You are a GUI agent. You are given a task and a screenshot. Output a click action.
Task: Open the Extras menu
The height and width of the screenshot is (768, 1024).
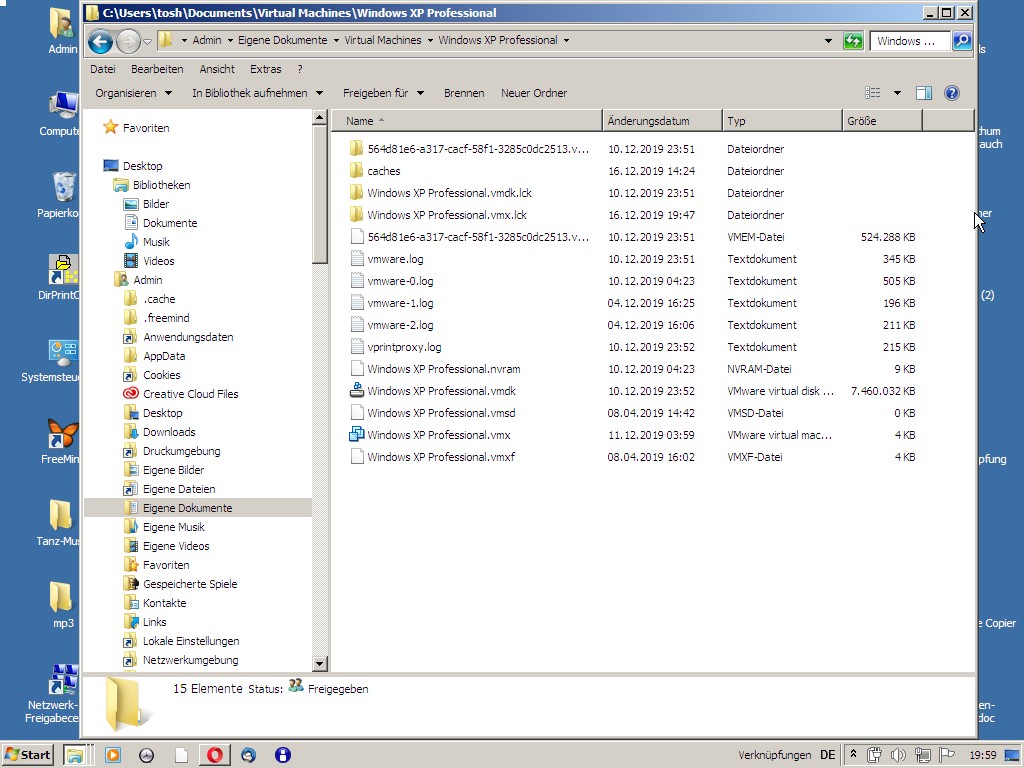(265, 69)
